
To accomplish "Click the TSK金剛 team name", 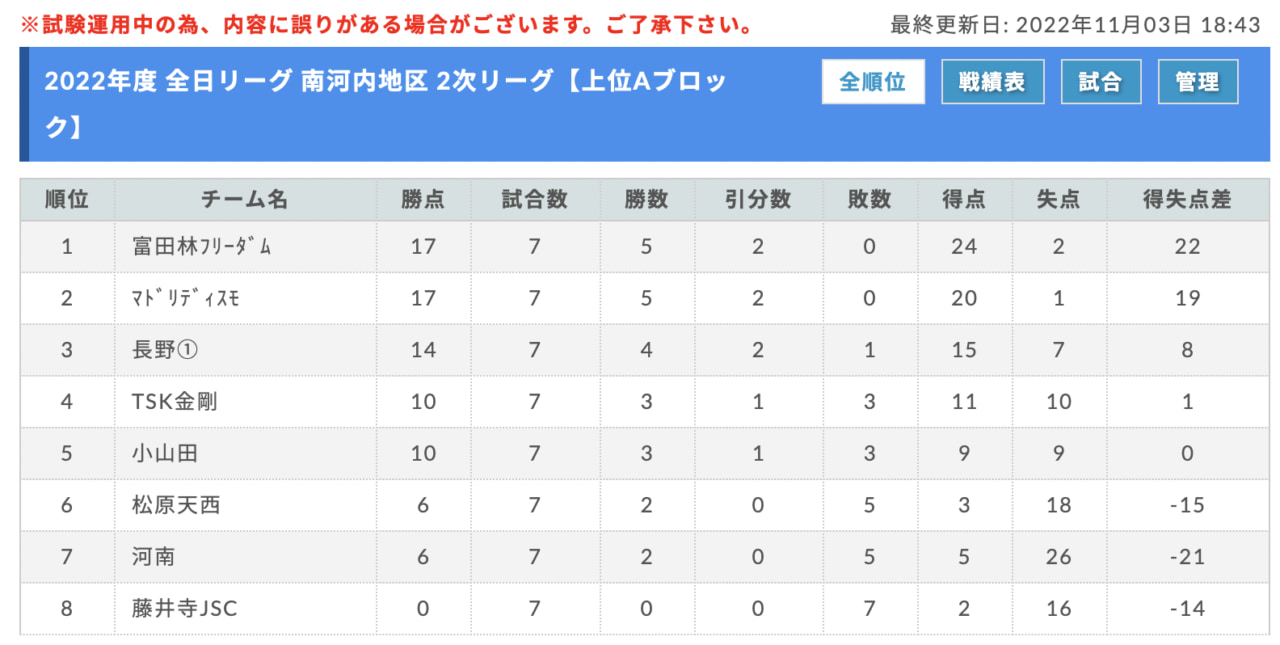I will tap(174, 402).
